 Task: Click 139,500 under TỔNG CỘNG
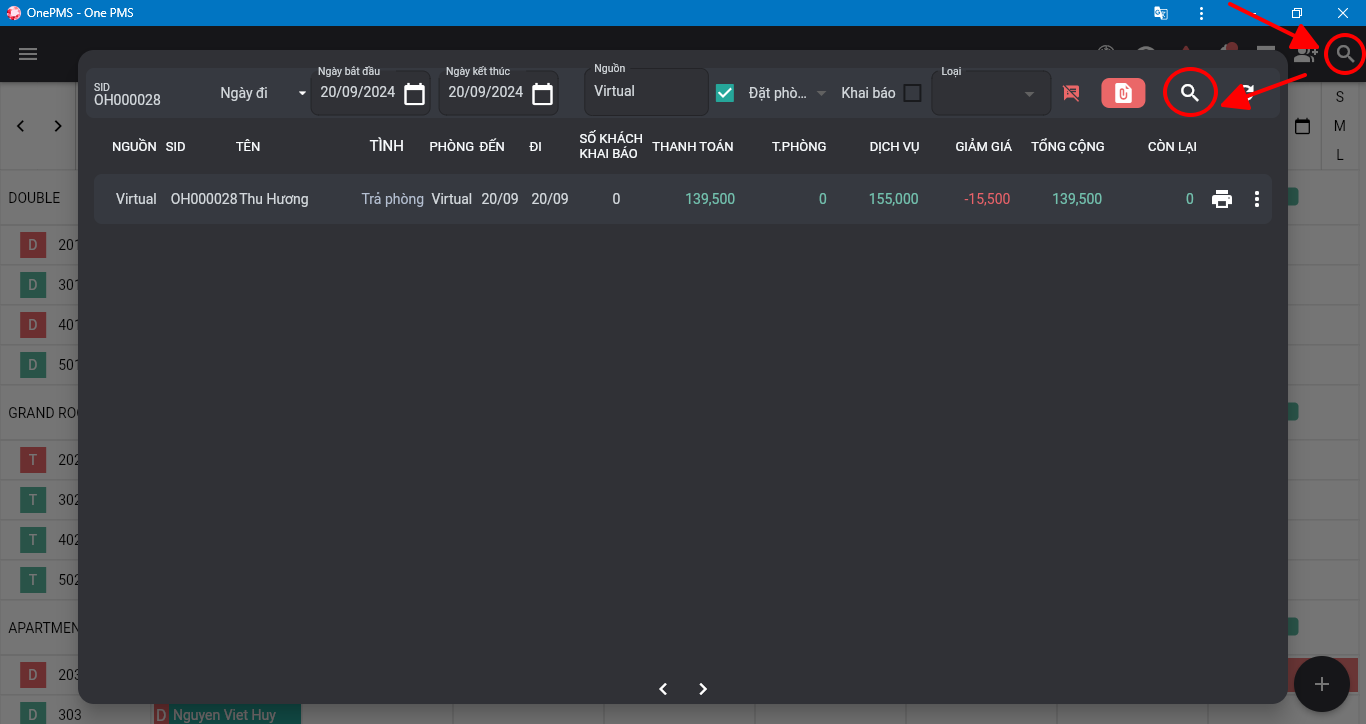point(1077,199)
